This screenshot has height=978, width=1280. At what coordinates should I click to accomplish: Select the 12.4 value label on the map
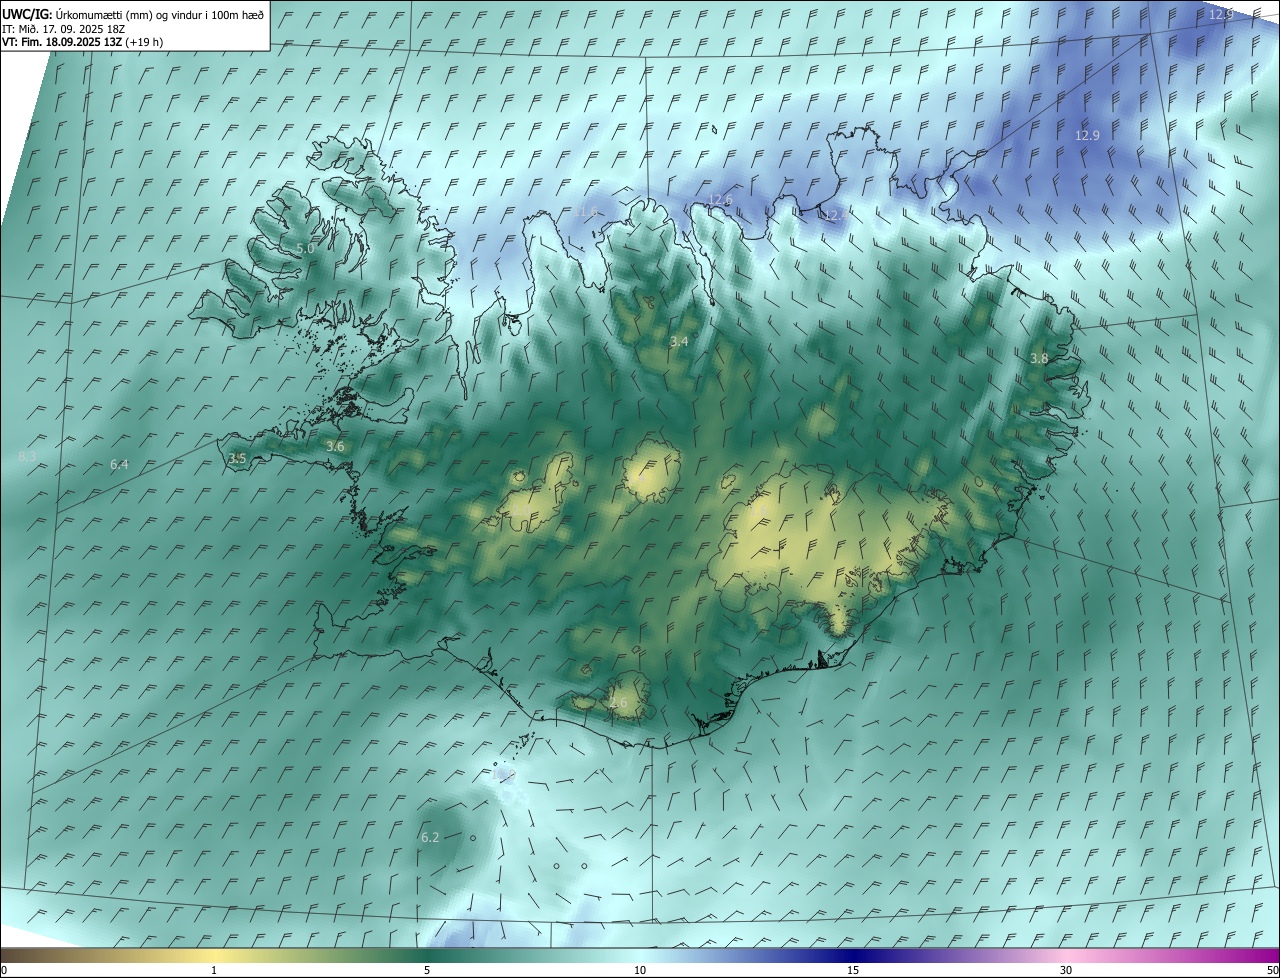(x=836, y=214)
